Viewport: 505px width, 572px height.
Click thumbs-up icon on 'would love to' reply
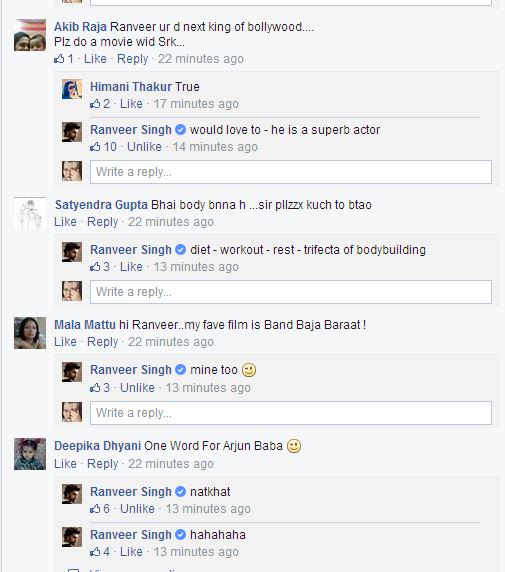(x=95, y=147)
